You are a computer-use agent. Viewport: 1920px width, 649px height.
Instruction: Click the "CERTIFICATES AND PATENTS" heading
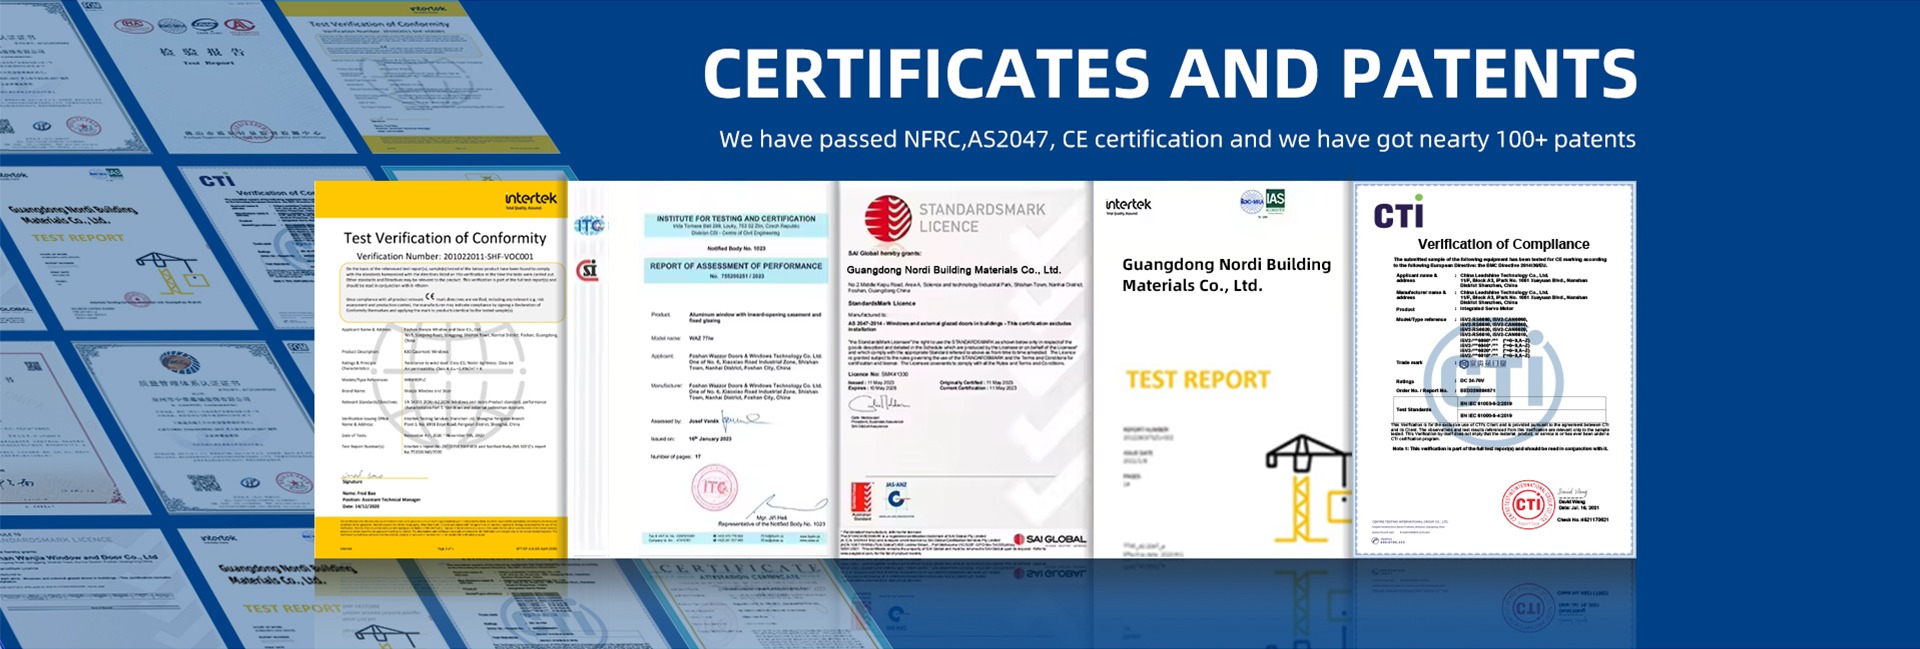pyautogui.click(x=1170, y=74)
